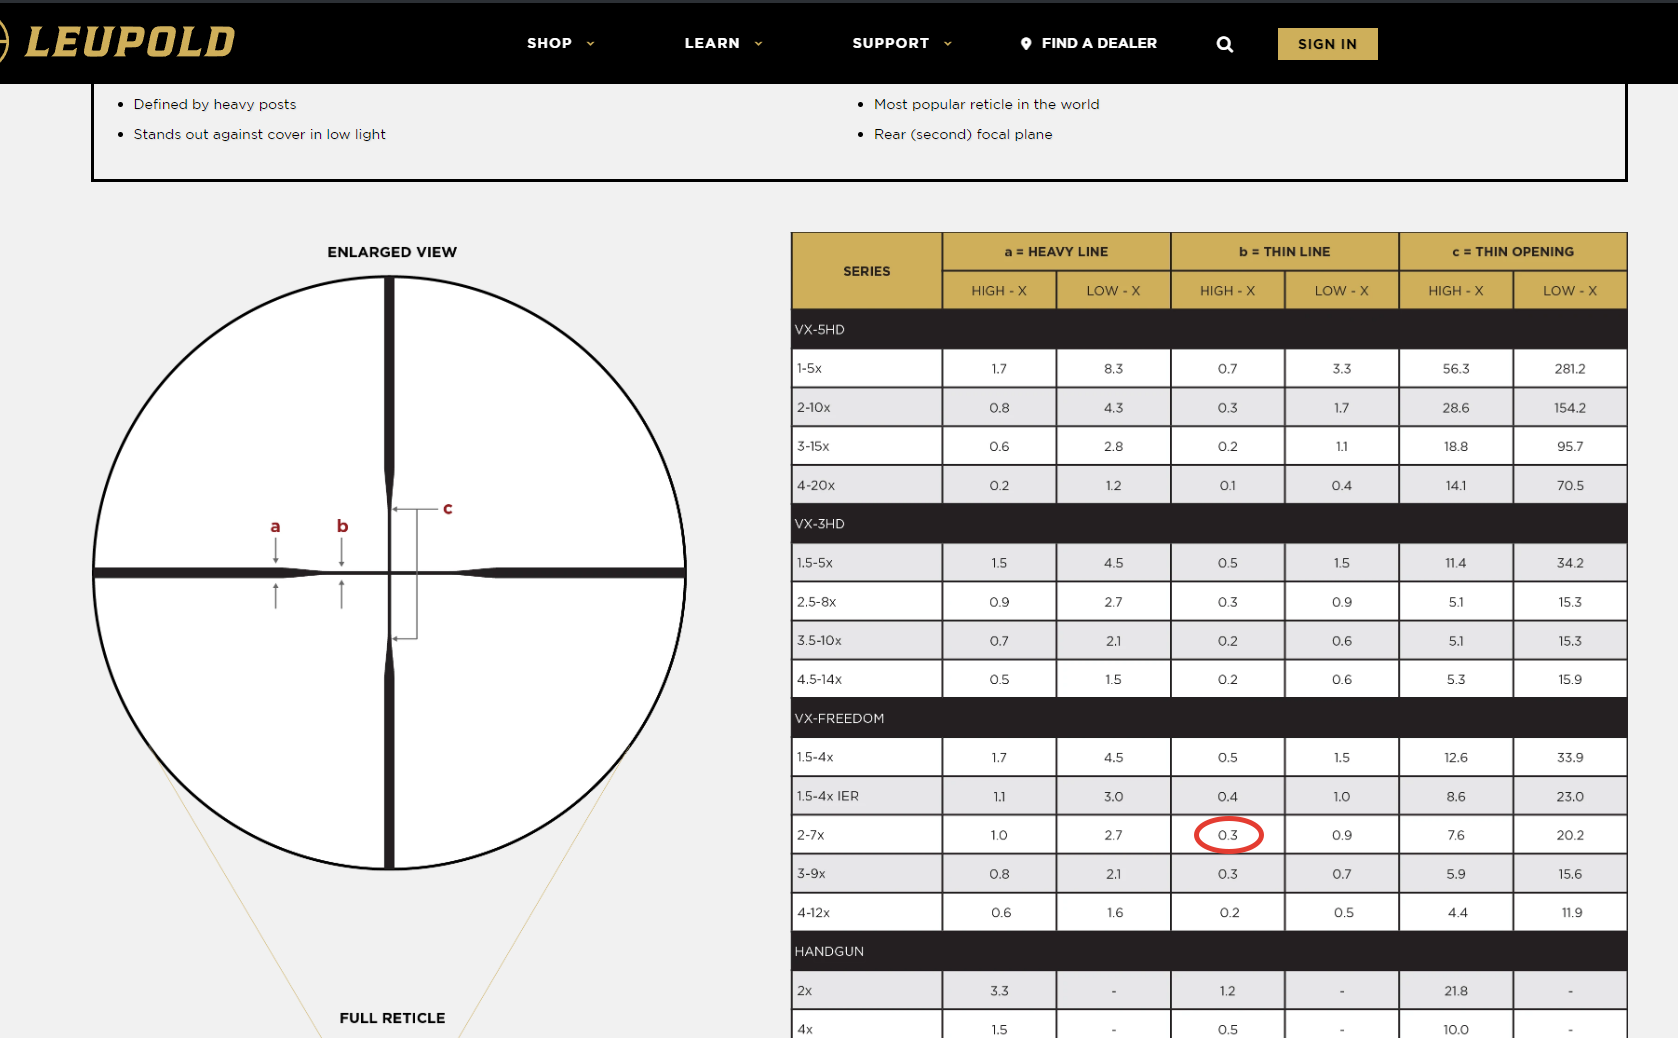This screenshot has height=1038, width=1678.
Task: Select the HANDGUN section row
Action: 1209,951
